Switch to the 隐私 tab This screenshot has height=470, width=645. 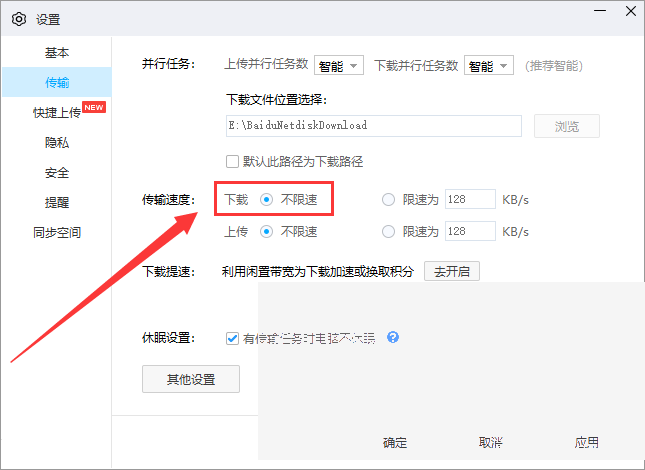57,142
